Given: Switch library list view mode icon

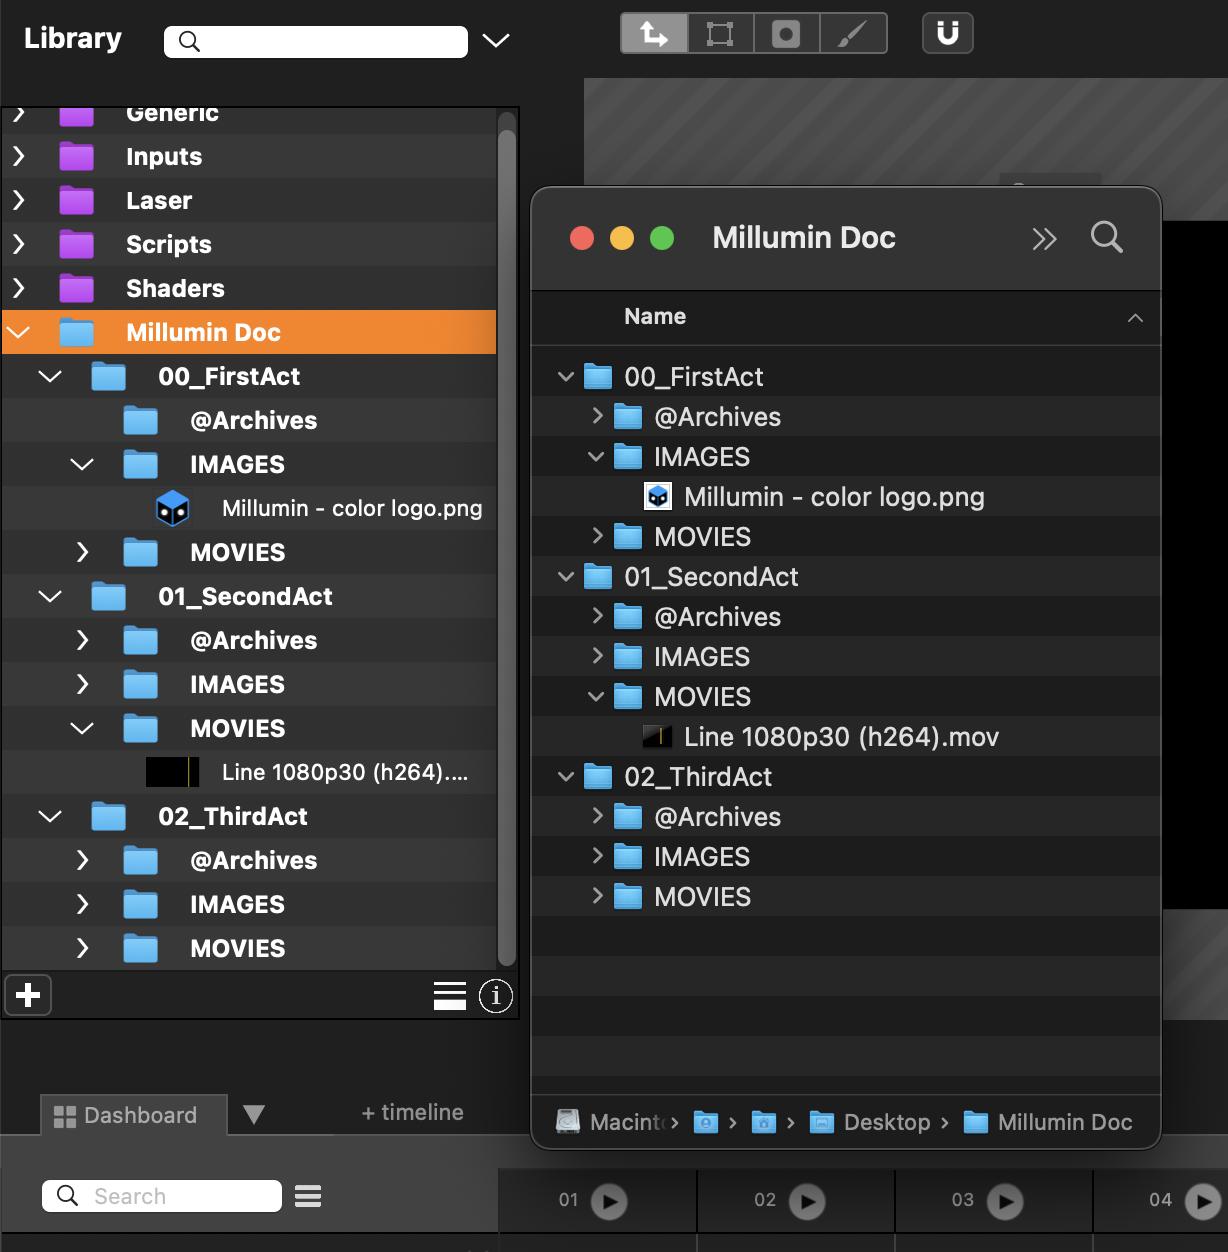Looking at the screenshot, I should 450,996.
